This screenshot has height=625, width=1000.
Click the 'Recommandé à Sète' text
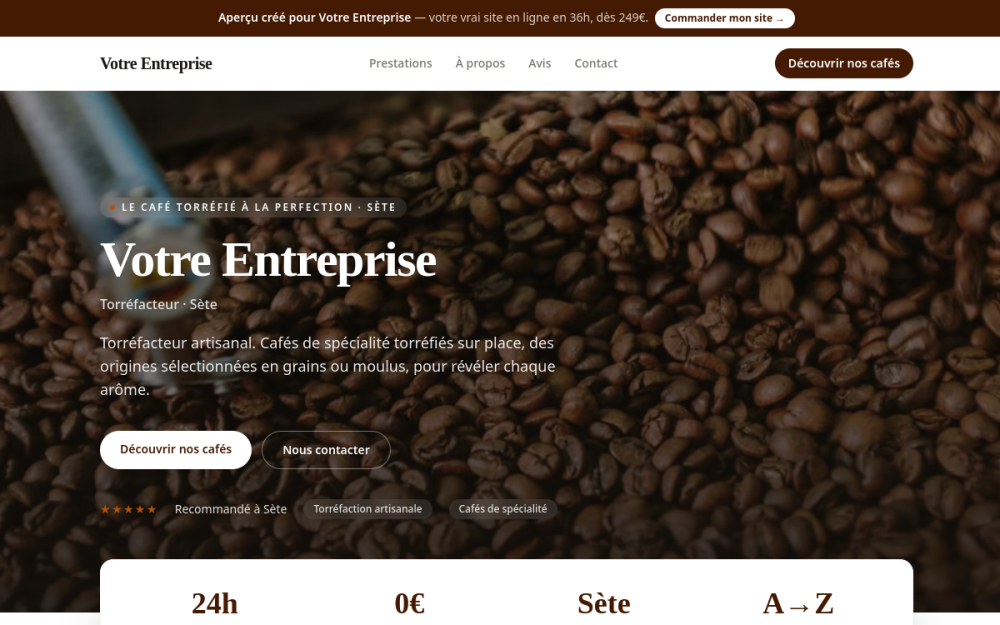[231, 509]
